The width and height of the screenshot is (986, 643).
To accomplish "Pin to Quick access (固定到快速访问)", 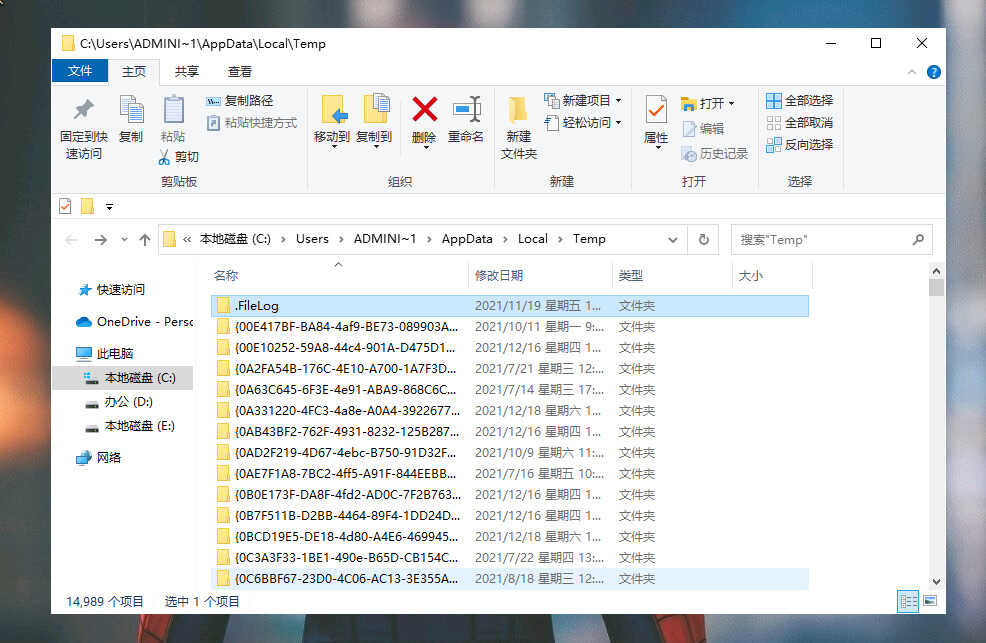I will click(84, 128).
